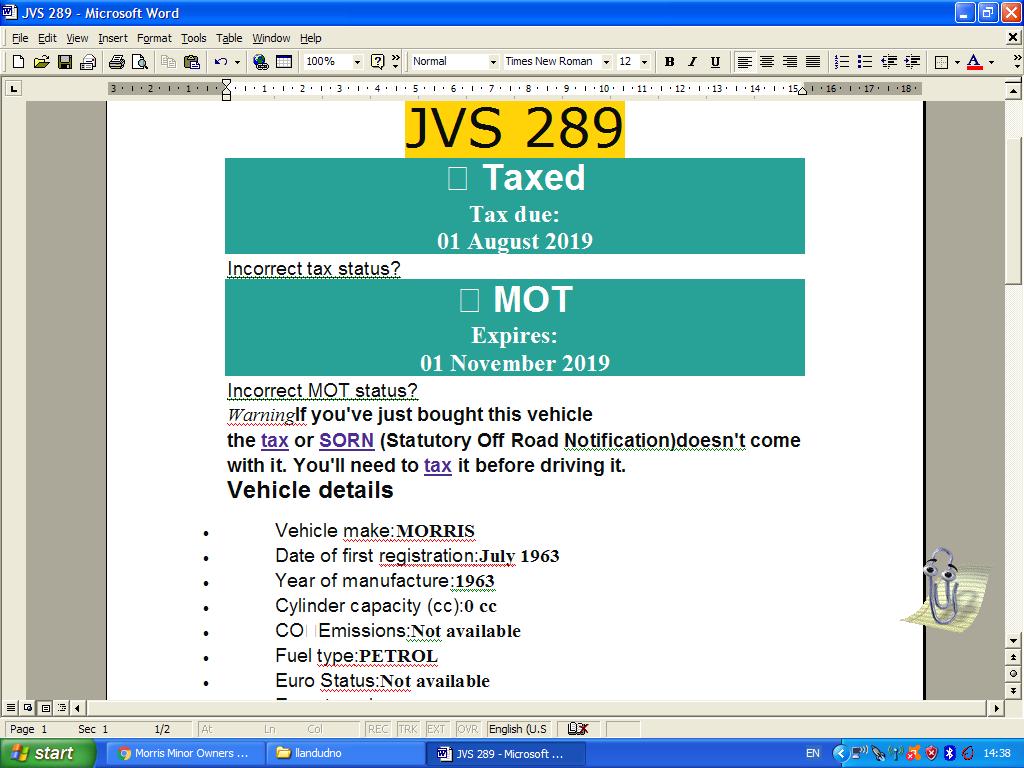Image resolution: width=1024 pixels, height=768 pixels.
Task: Print the document using the printer icon
Action: 117,62
